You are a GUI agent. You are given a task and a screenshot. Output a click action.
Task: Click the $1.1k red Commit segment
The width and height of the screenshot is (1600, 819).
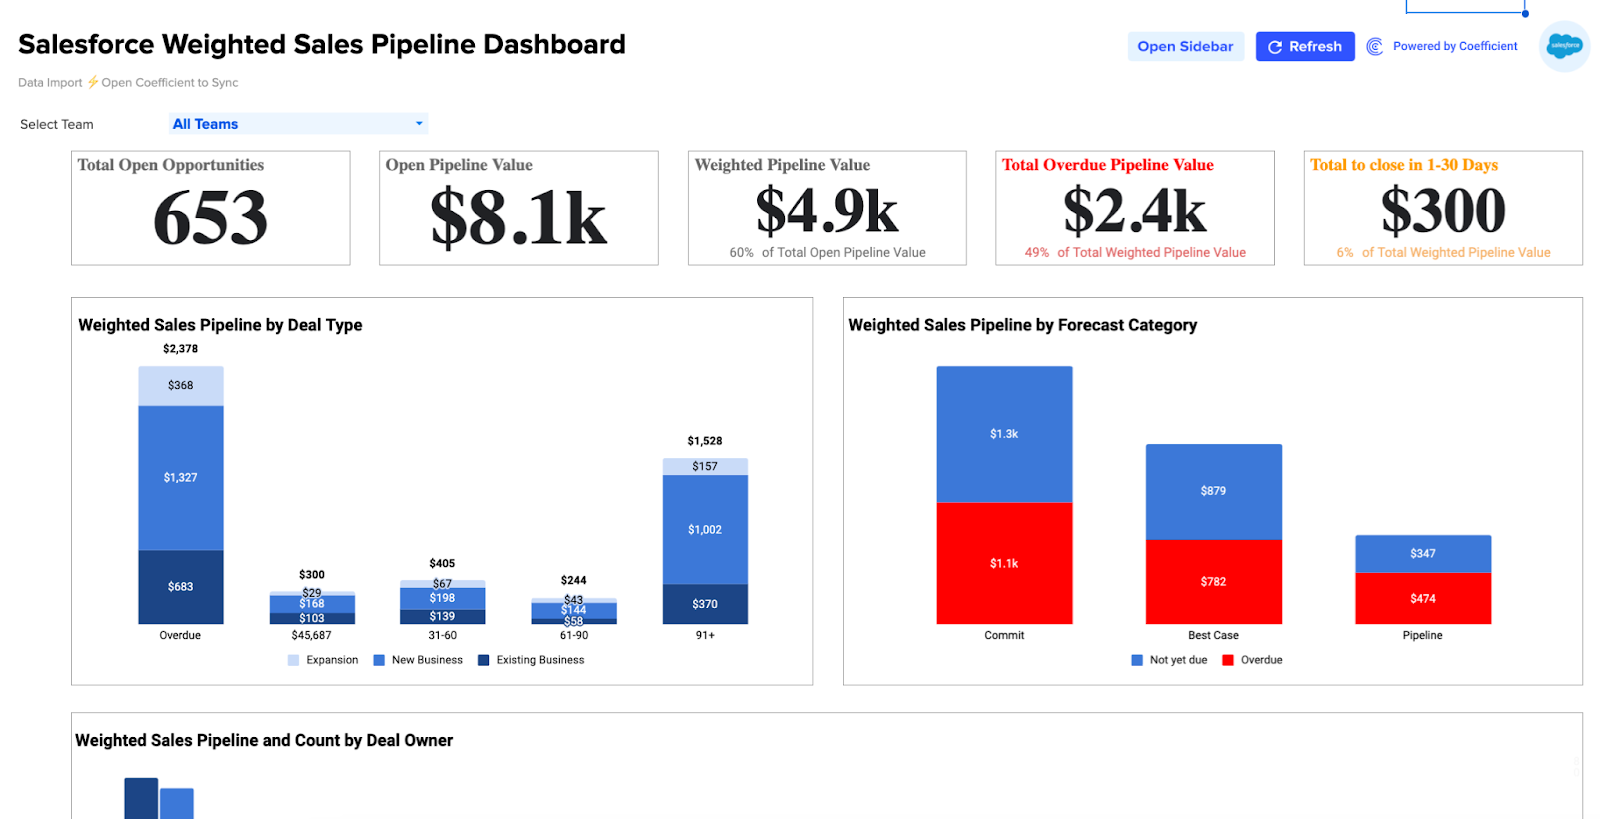pyautogui.click(x=1004, y=563)
